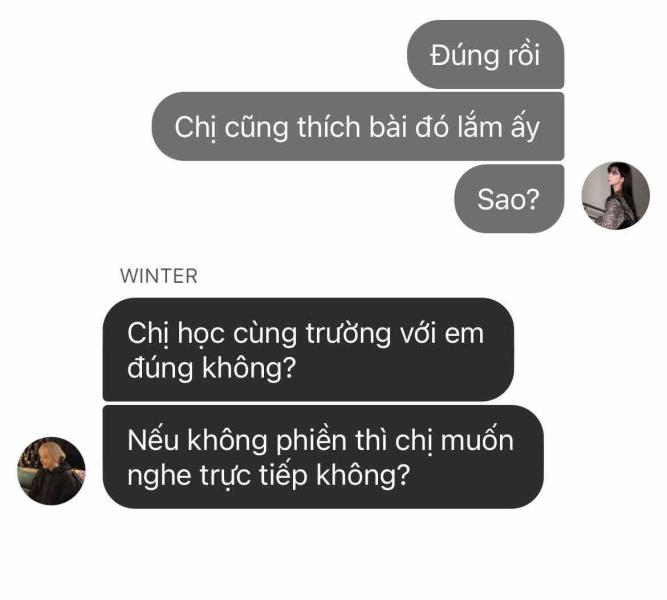Click the words 'đúng không?' in WINTER's message
The image size is (667, 600).
tap(211, 368)
